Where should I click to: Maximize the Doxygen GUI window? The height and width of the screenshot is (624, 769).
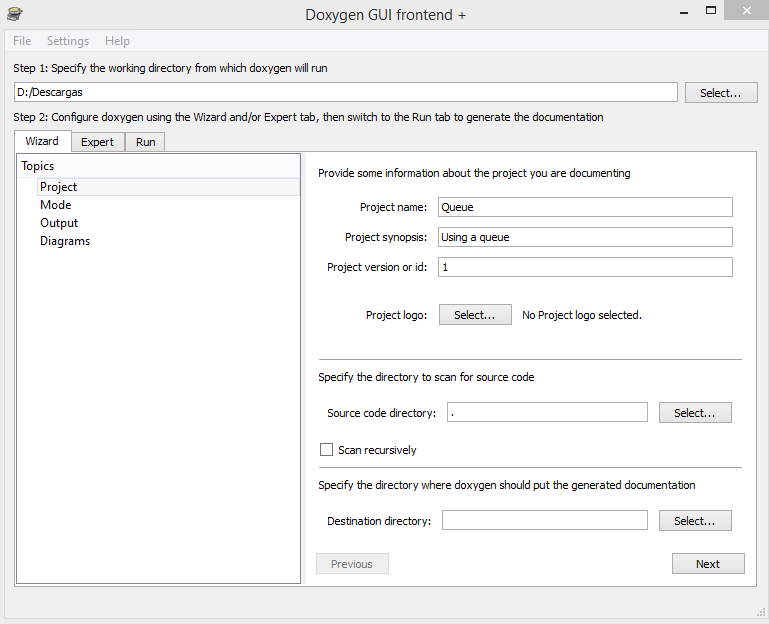[711, 11]
